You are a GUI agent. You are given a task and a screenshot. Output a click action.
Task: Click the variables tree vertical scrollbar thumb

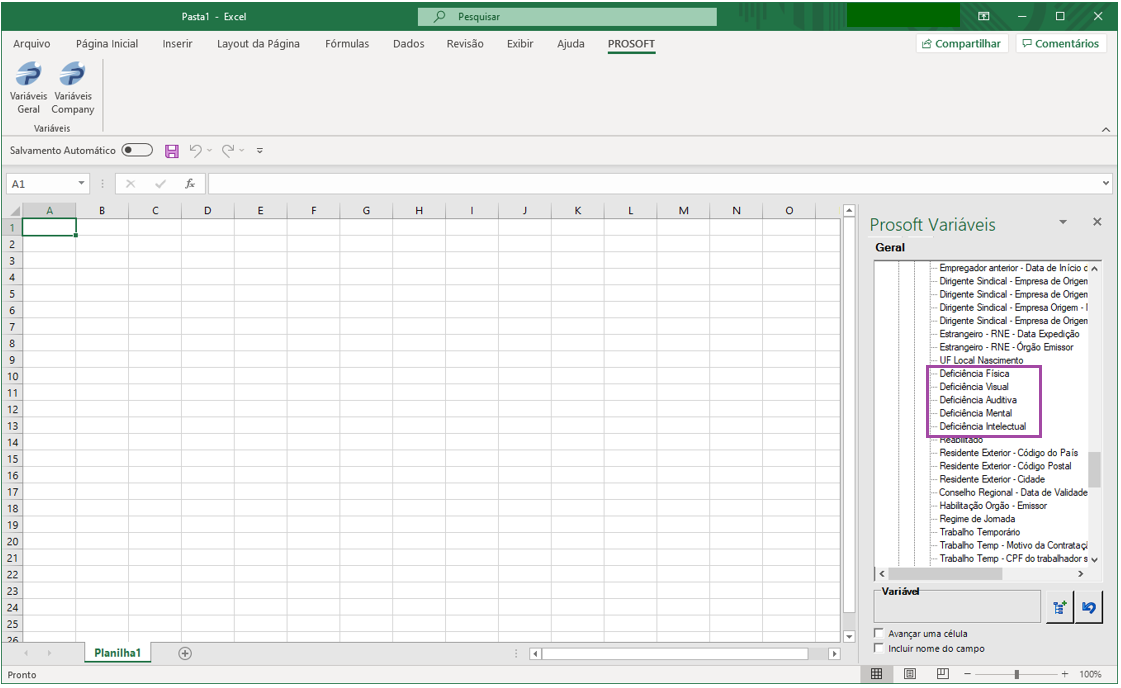(x=1094, y=469)
